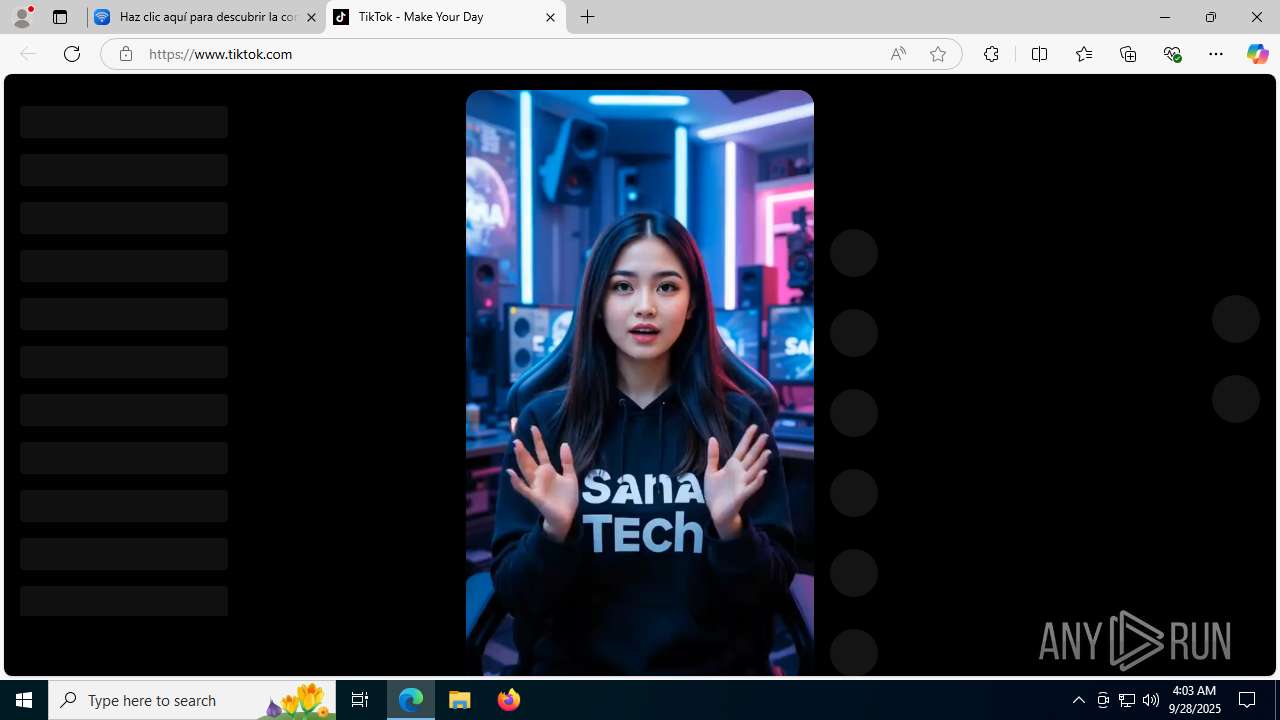Open the Favorites panel
This screenshot has height=720, width=1280.
(1084, 54)
